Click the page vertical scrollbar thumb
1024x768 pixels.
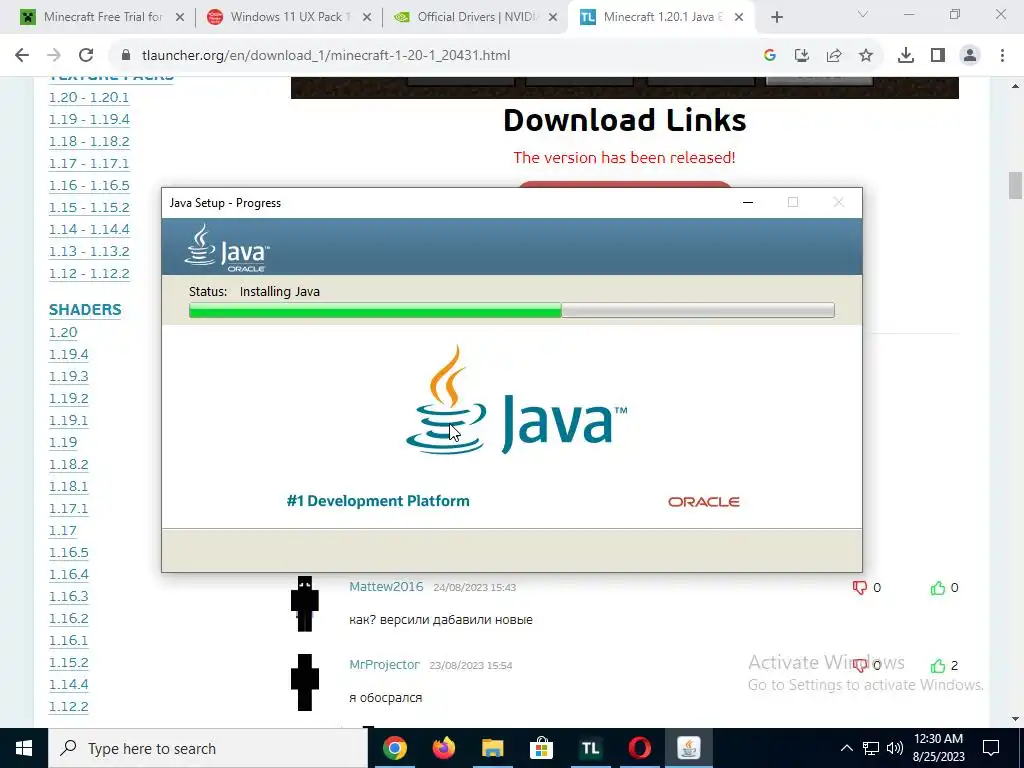click(x=1015, y=185)
